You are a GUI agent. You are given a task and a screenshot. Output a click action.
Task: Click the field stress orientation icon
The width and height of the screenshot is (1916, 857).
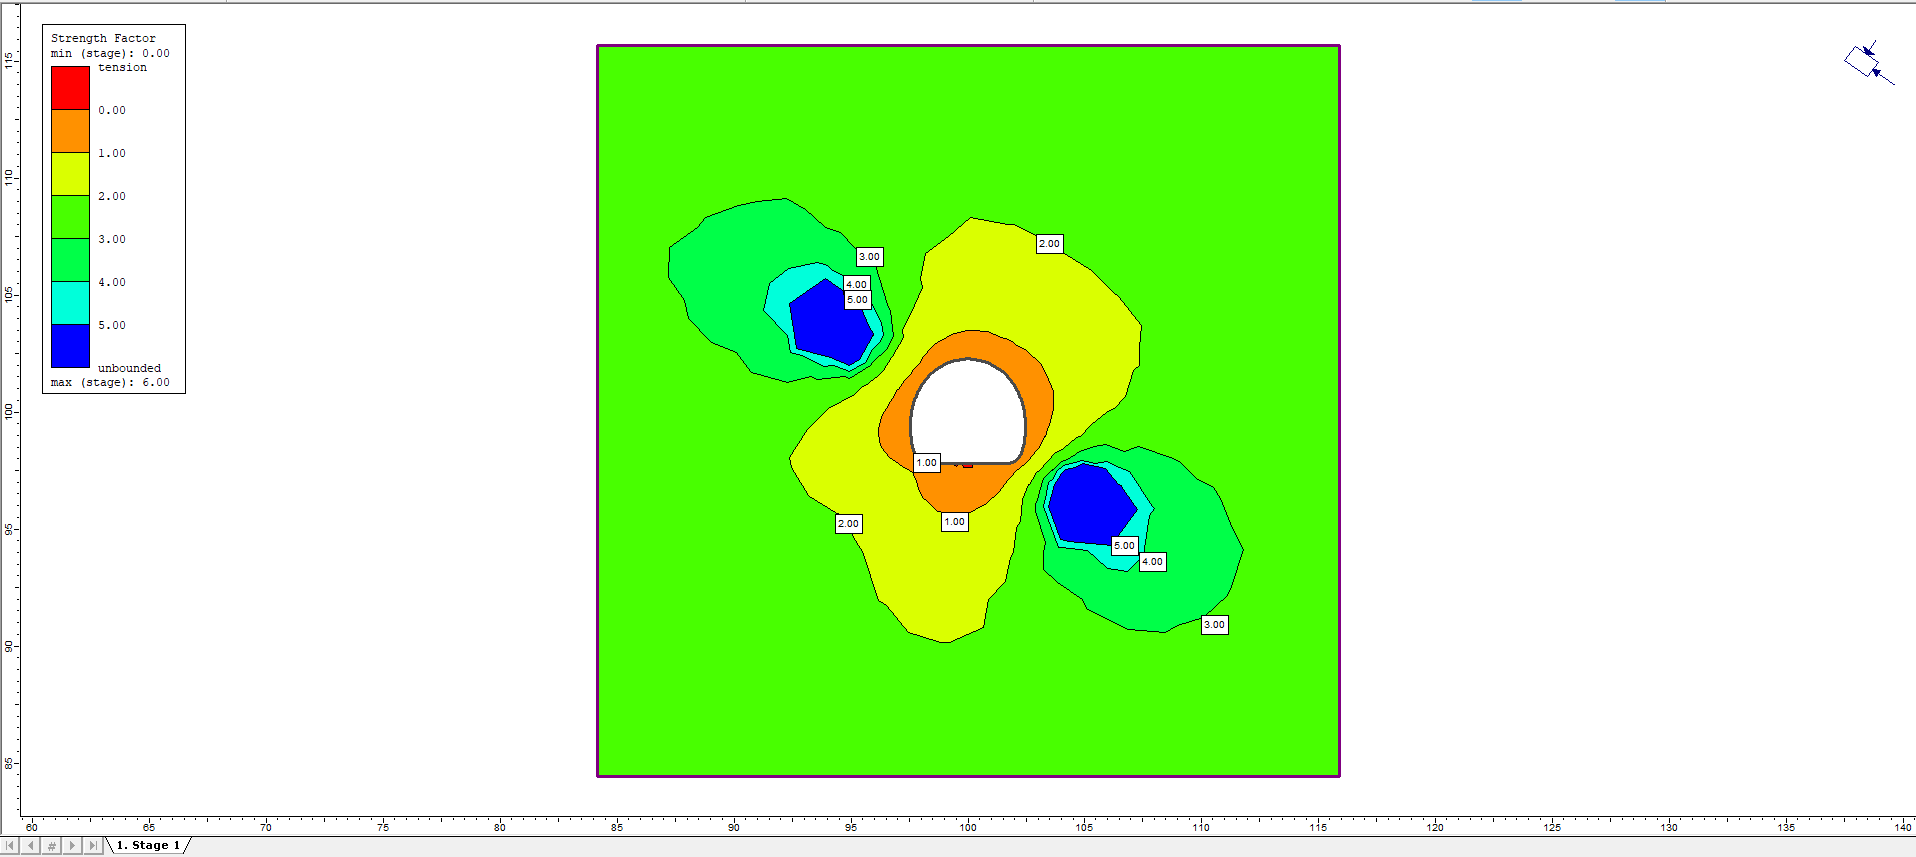(1867, 63)
